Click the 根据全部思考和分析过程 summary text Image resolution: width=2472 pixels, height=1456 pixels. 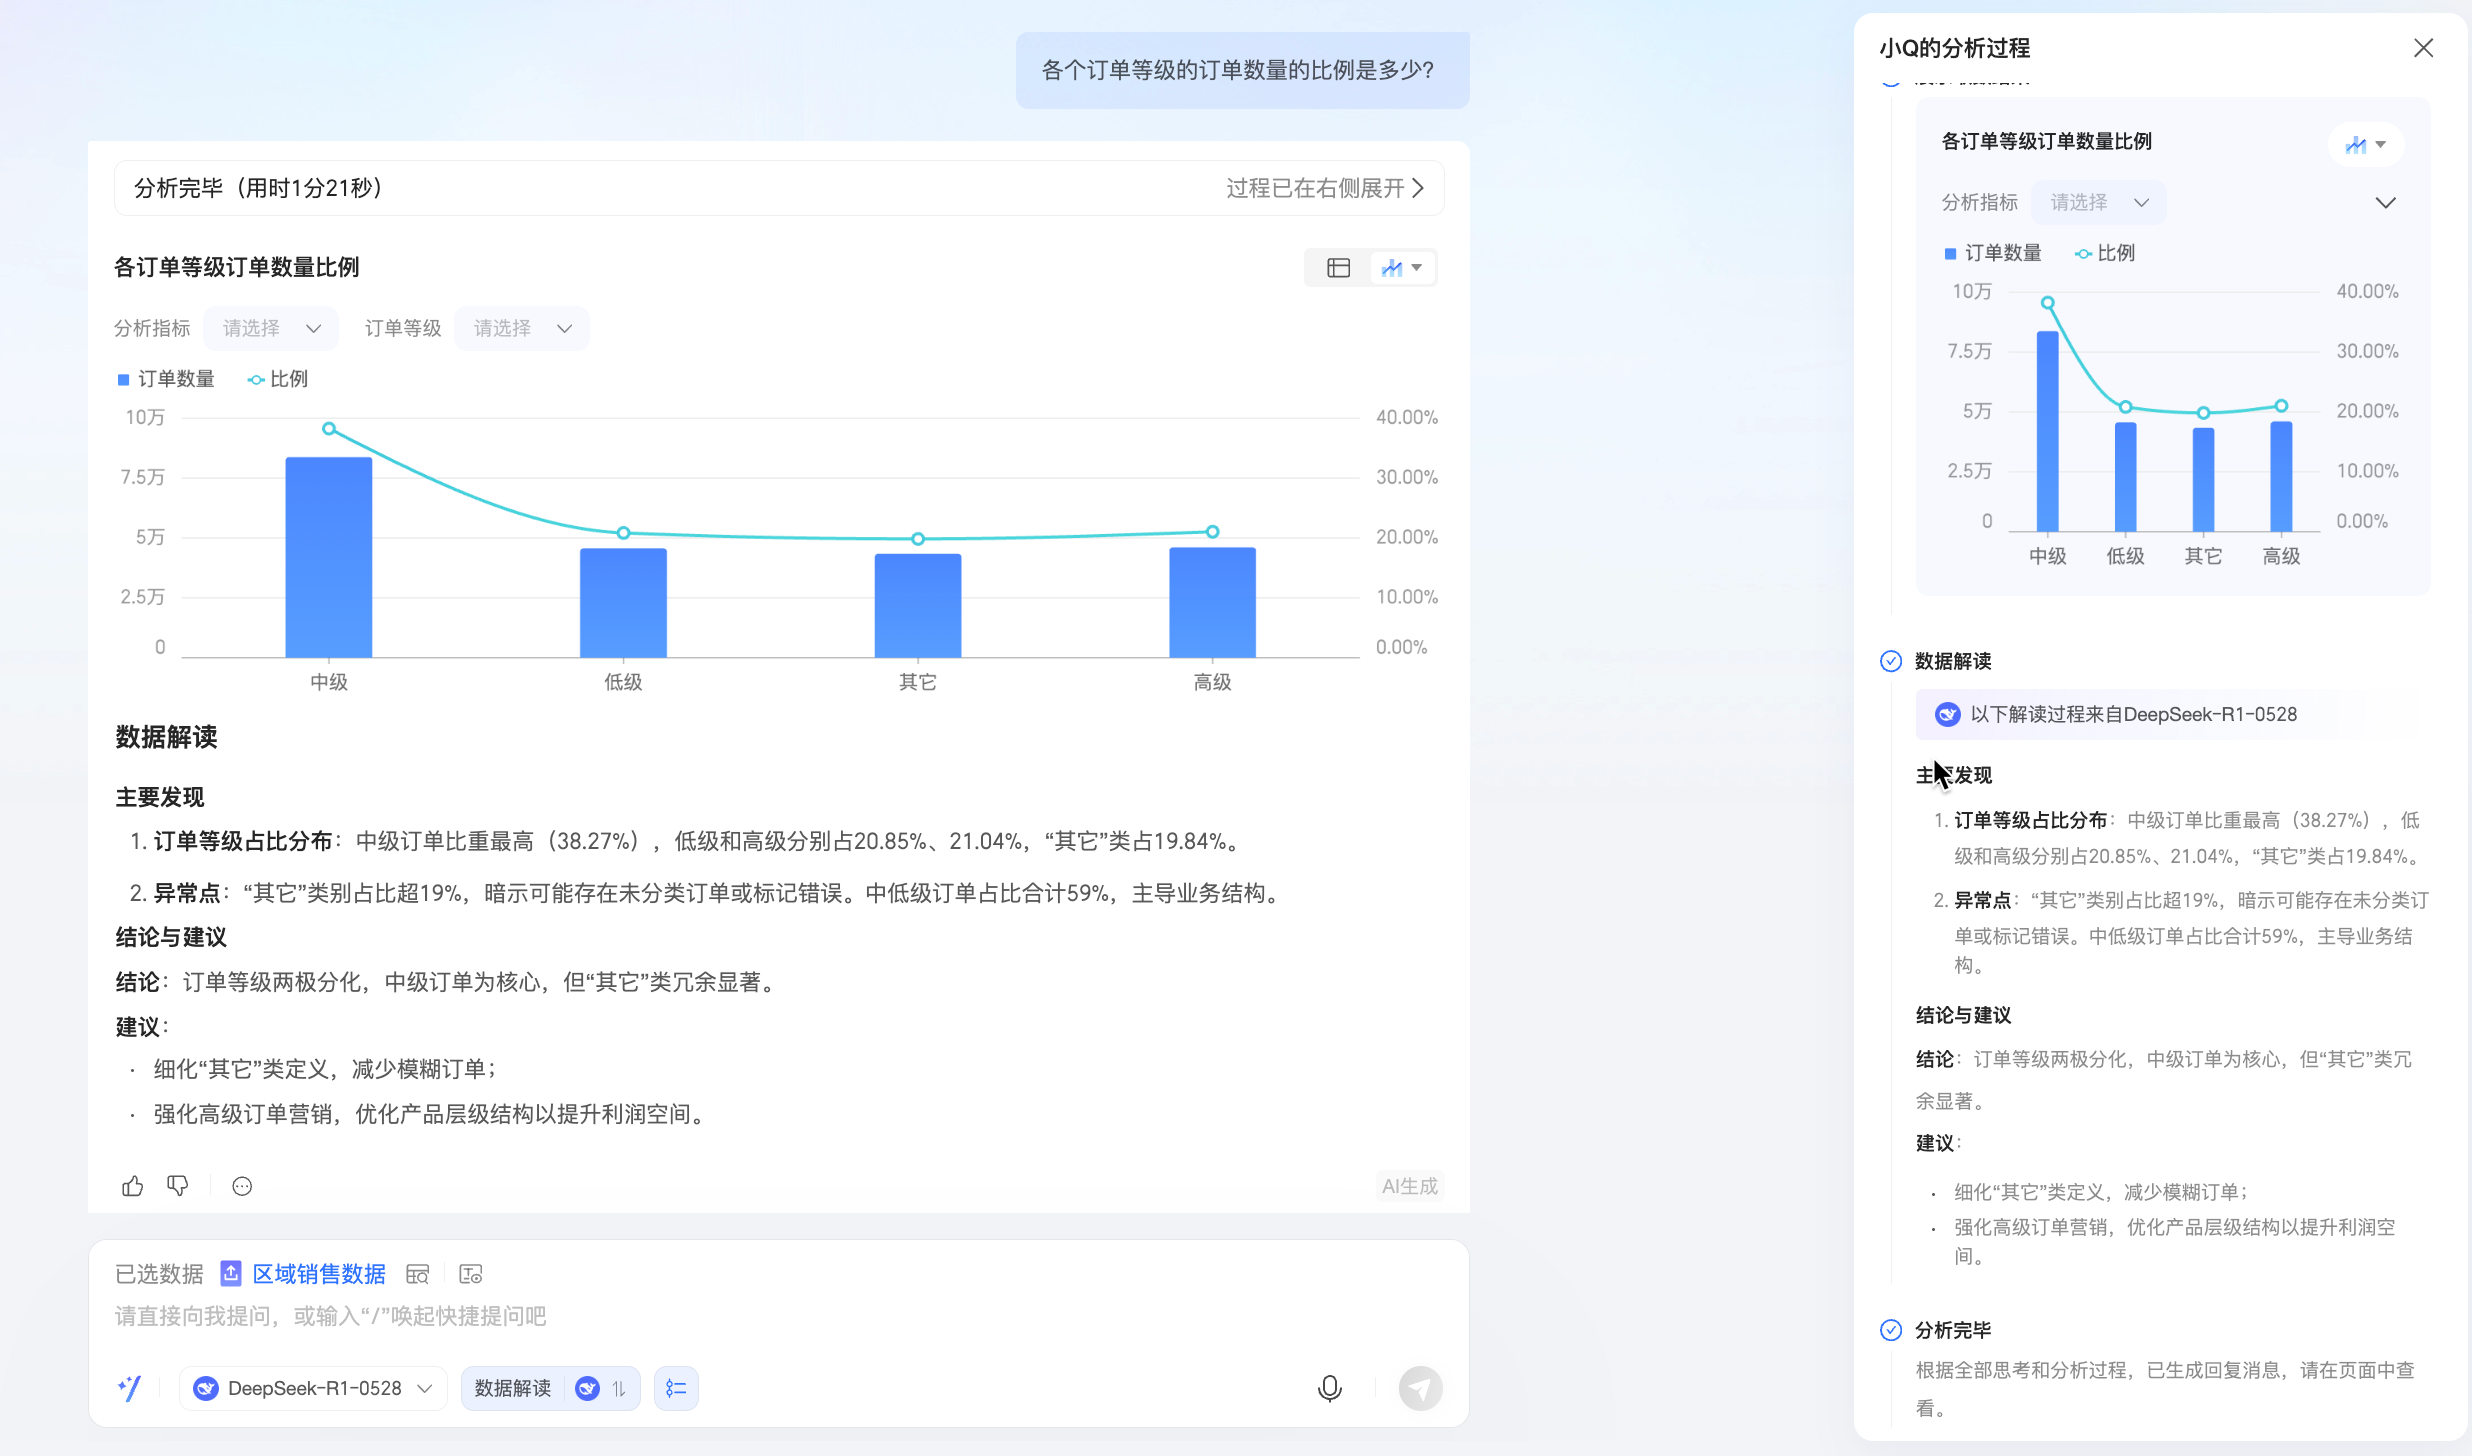(2165, 1389)
